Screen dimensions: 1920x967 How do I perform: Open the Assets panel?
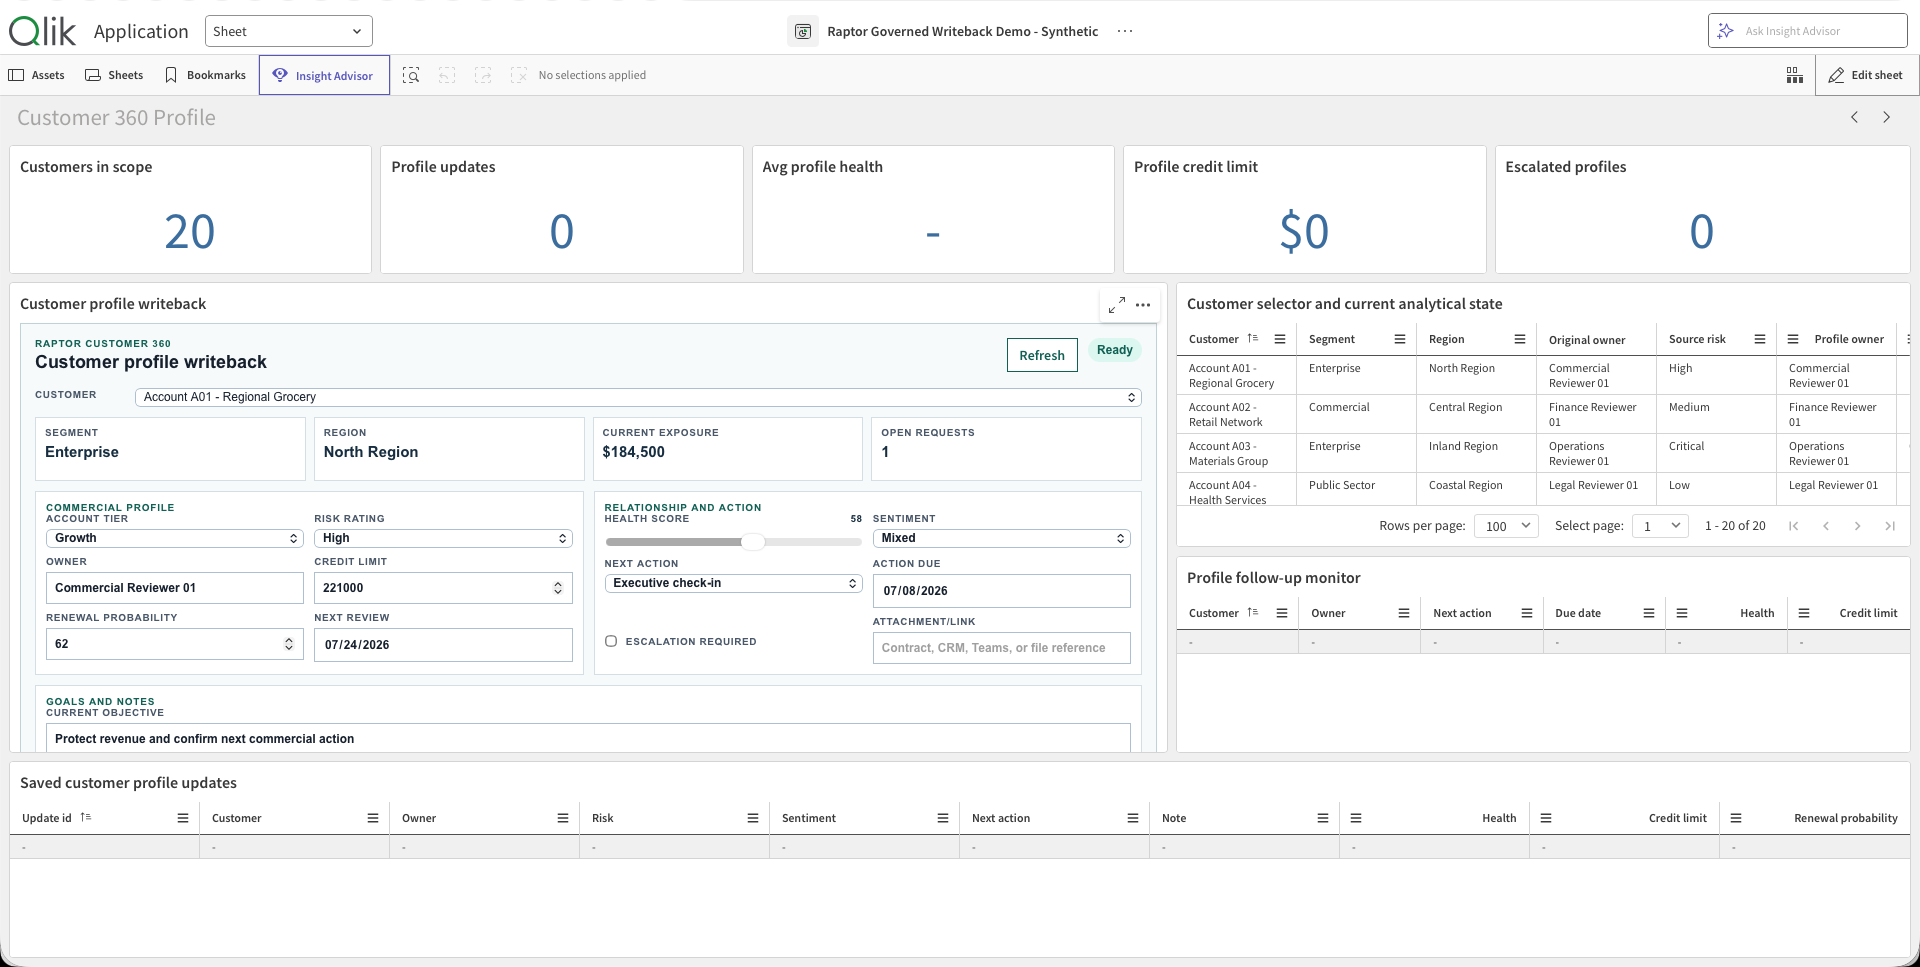click(36, 75)
